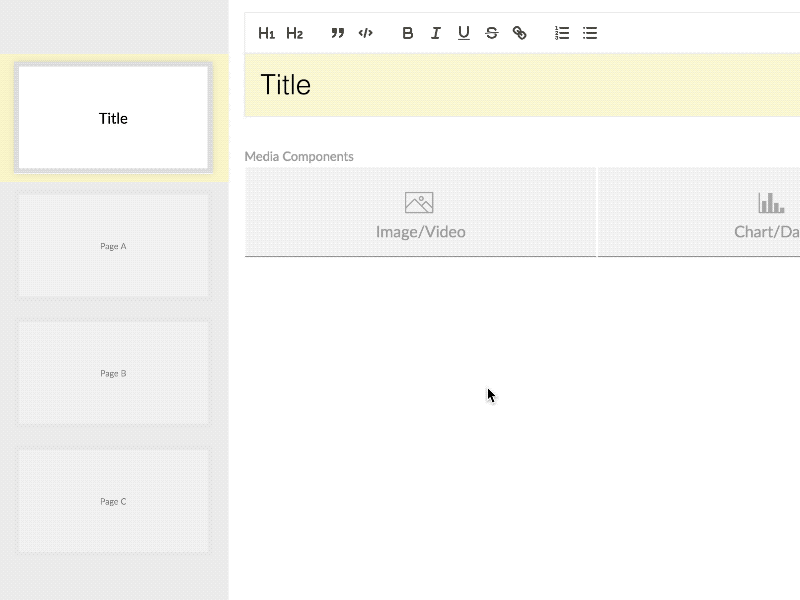The height and width of the screenshot is (600, 800).
Task: Start a bulleted list
Action: click(590, 33)
